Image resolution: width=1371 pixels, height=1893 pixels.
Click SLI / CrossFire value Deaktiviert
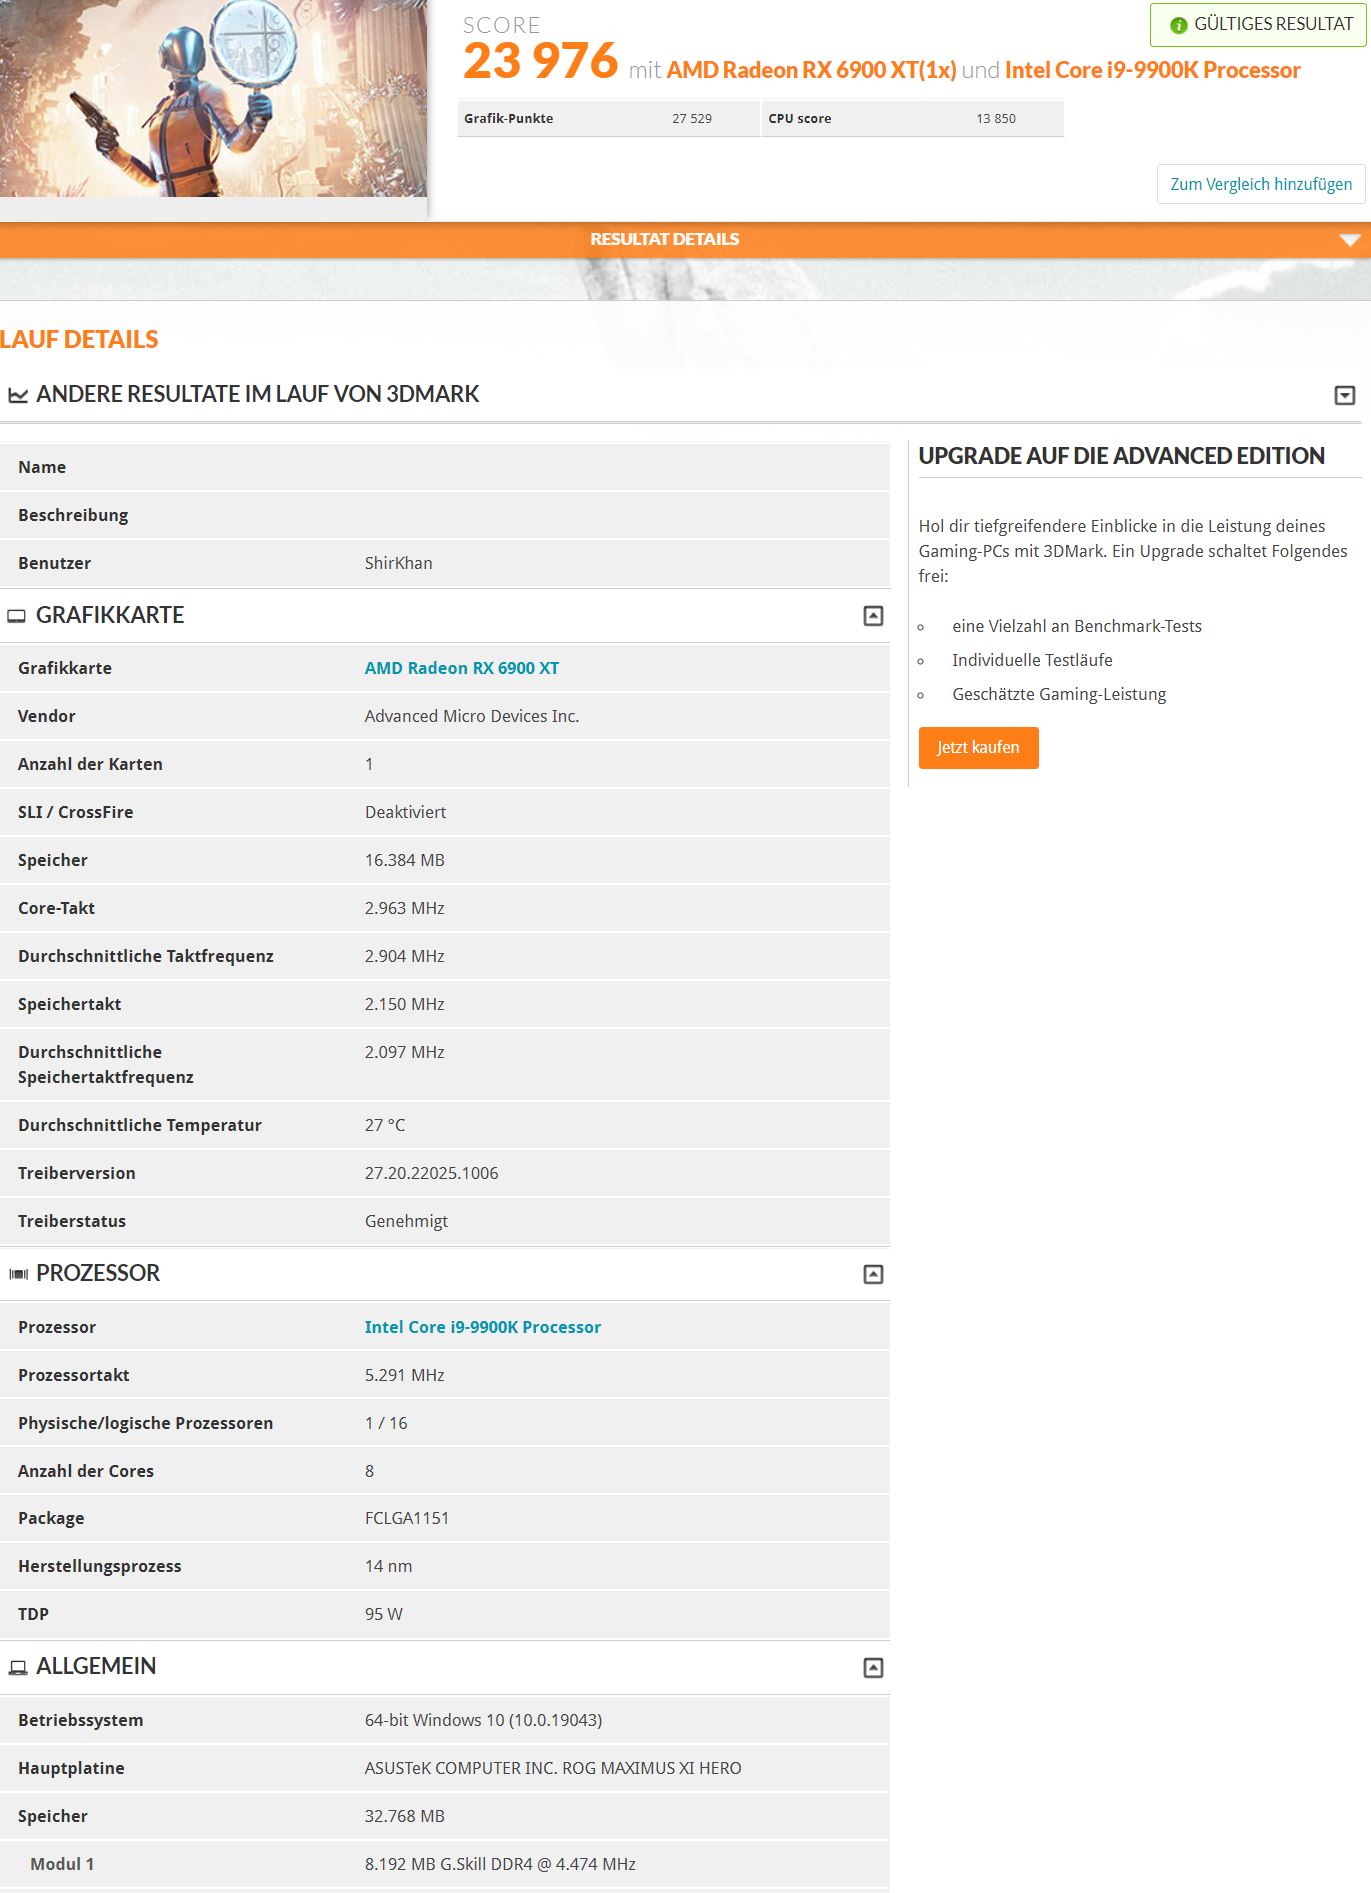click(405, 812)
